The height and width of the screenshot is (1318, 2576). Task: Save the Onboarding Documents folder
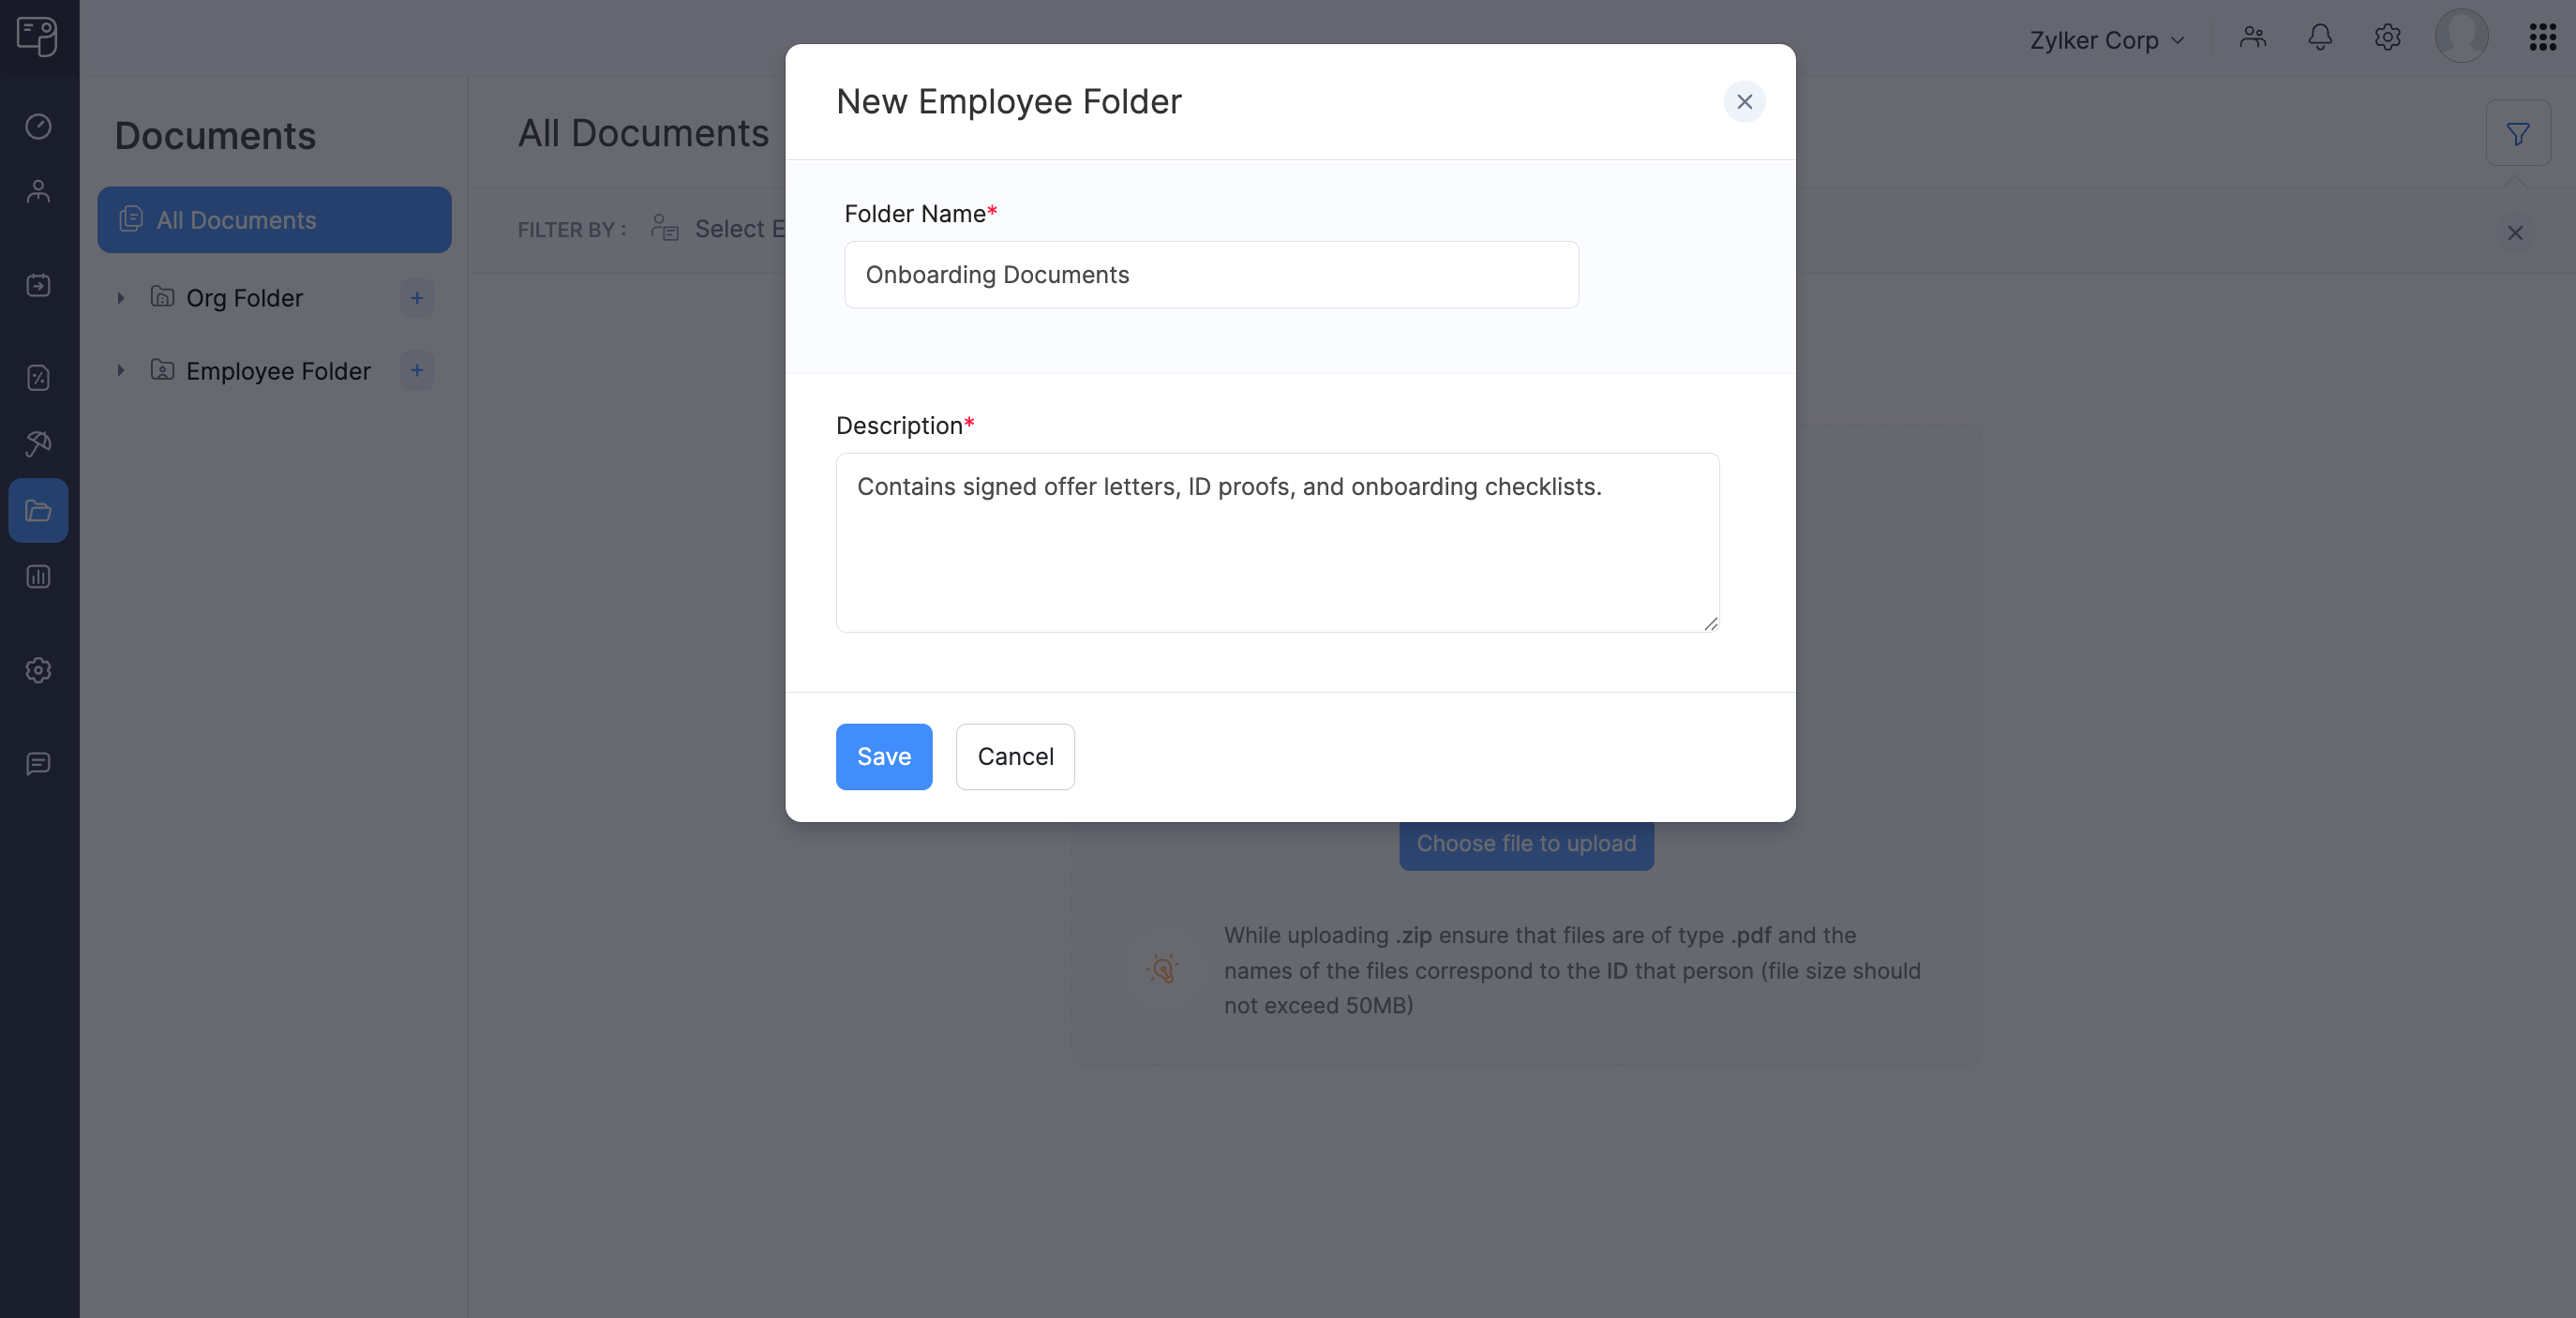tap(883, 757)
